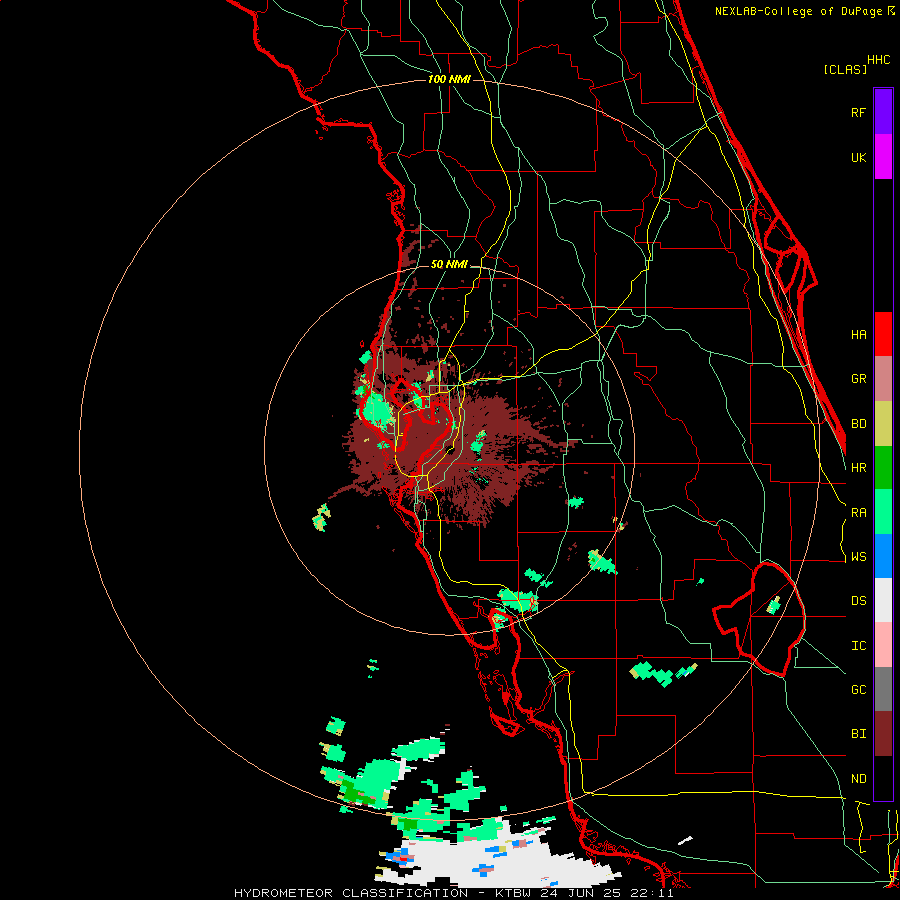Click the blue WS legend swatch
900x900 pixels.
883,556
